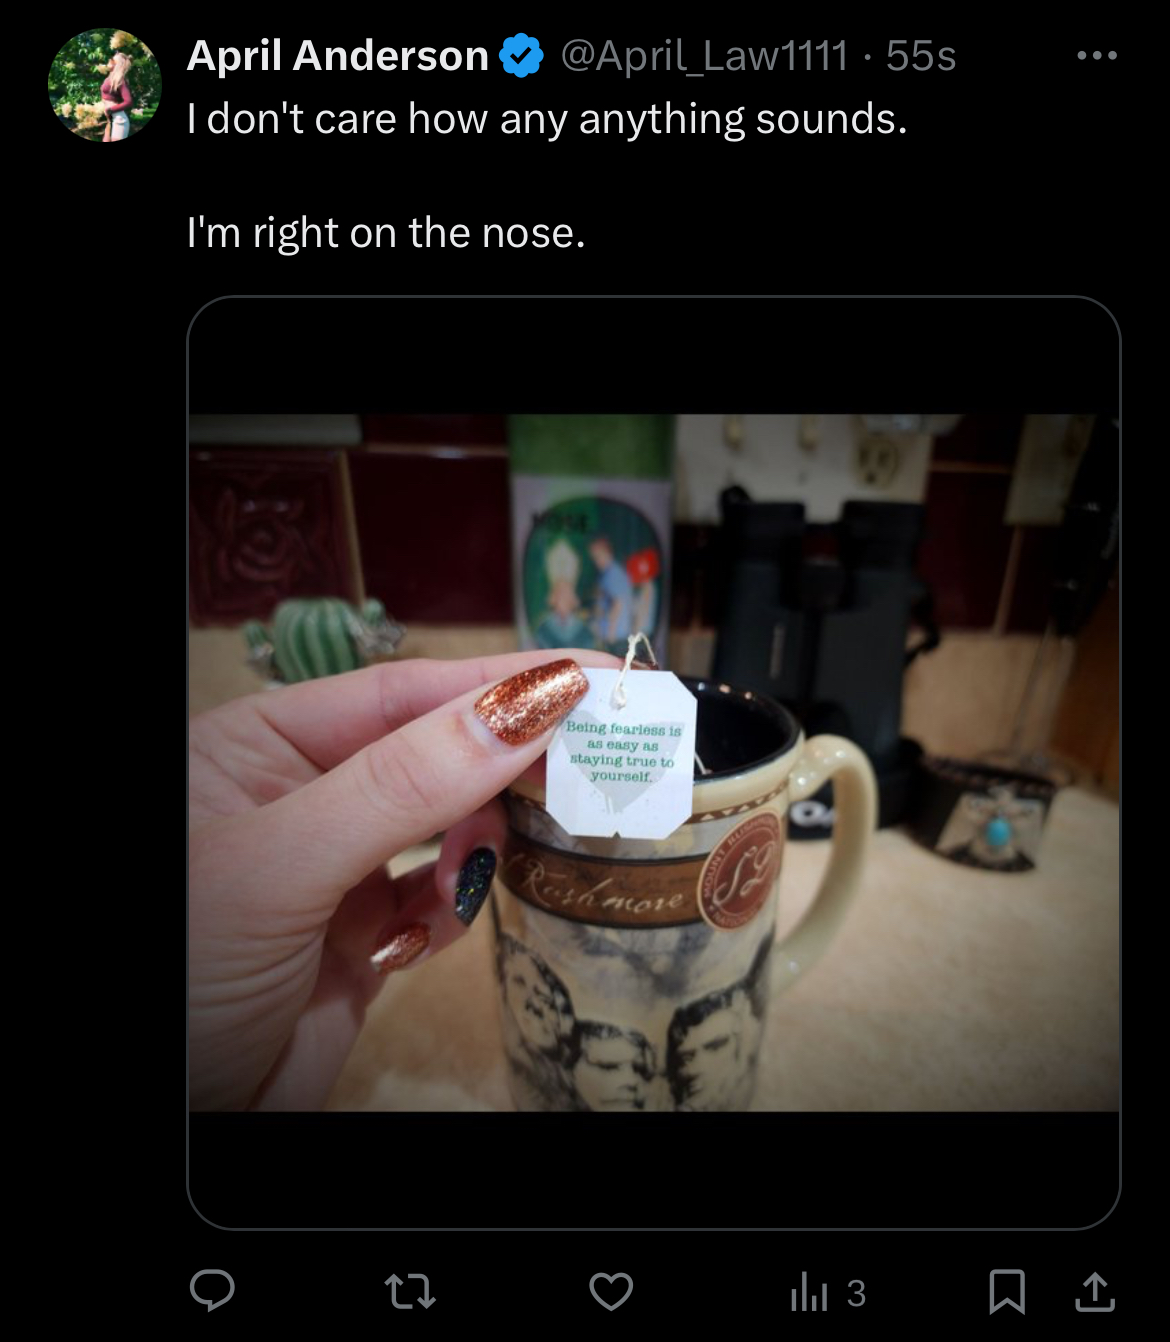Like the tweet with the heart icon

coord(611,1292)
